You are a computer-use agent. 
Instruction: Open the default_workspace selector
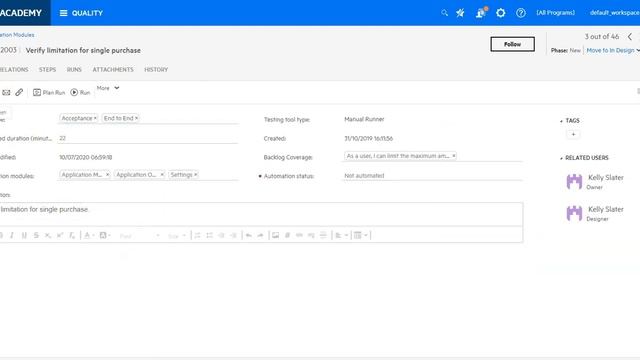coord(614,13)
